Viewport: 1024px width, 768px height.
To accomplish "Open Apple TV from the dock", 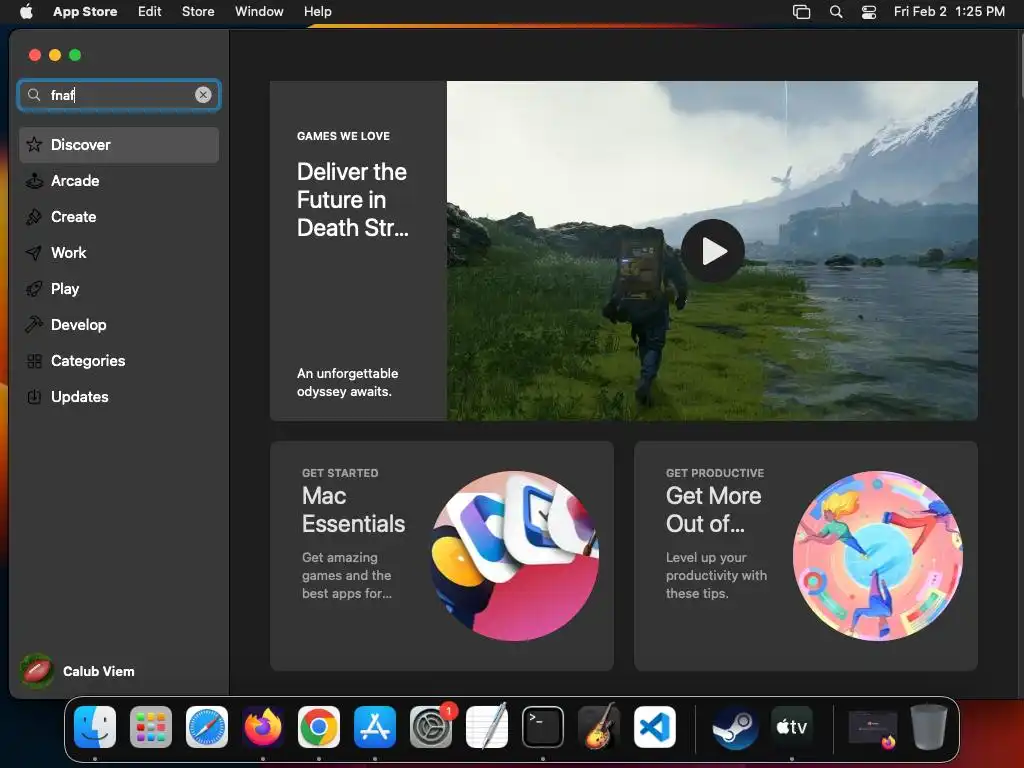I will [x=792, y=727].
